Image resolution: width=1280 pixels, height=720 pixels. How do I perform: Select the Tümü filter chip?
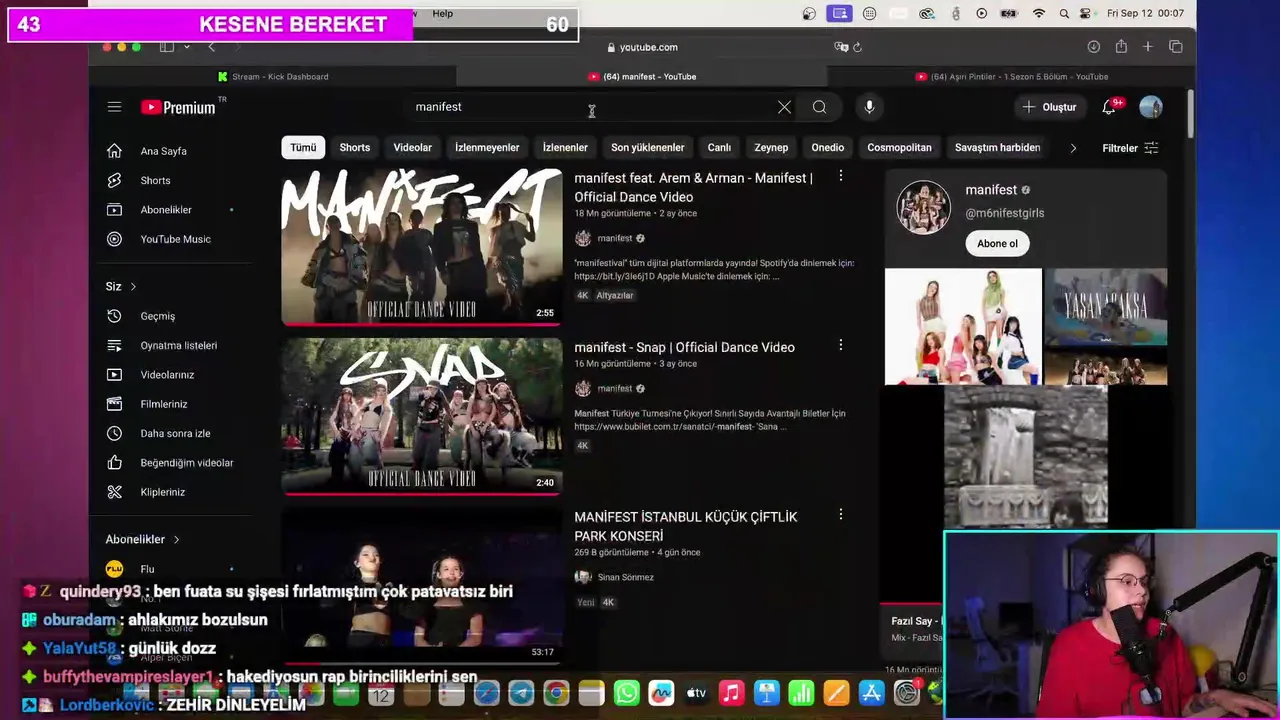click(303, 148)
